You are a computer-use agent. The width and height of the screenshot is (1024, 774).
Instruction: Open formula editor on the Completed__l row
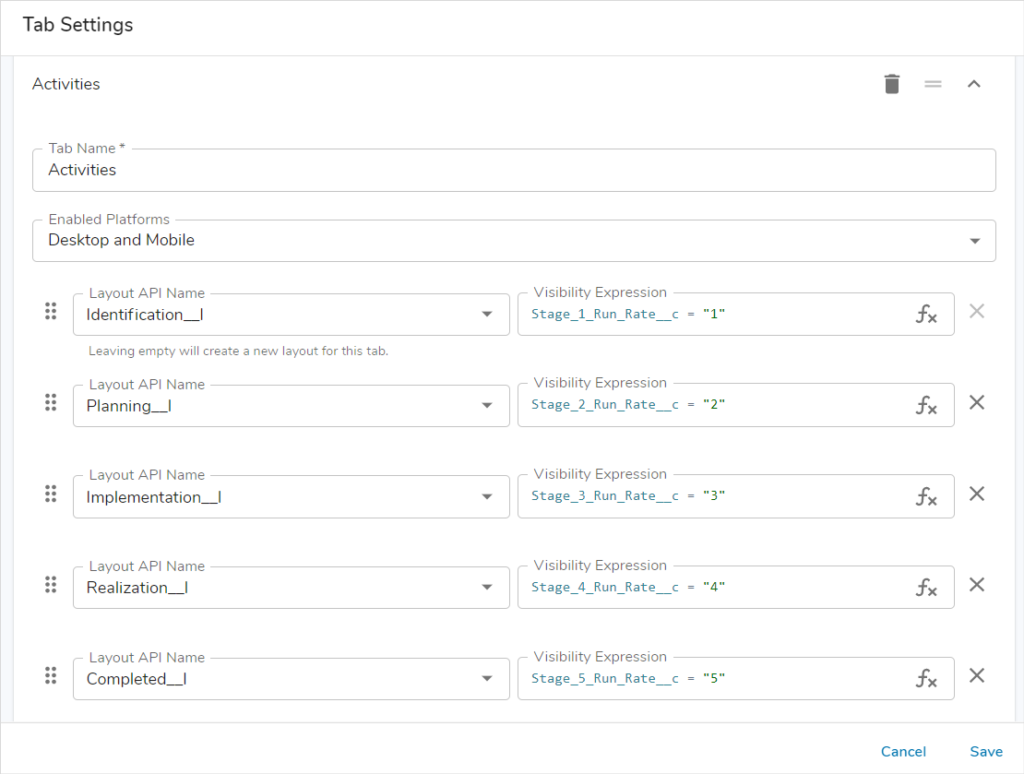click(926, 677)
